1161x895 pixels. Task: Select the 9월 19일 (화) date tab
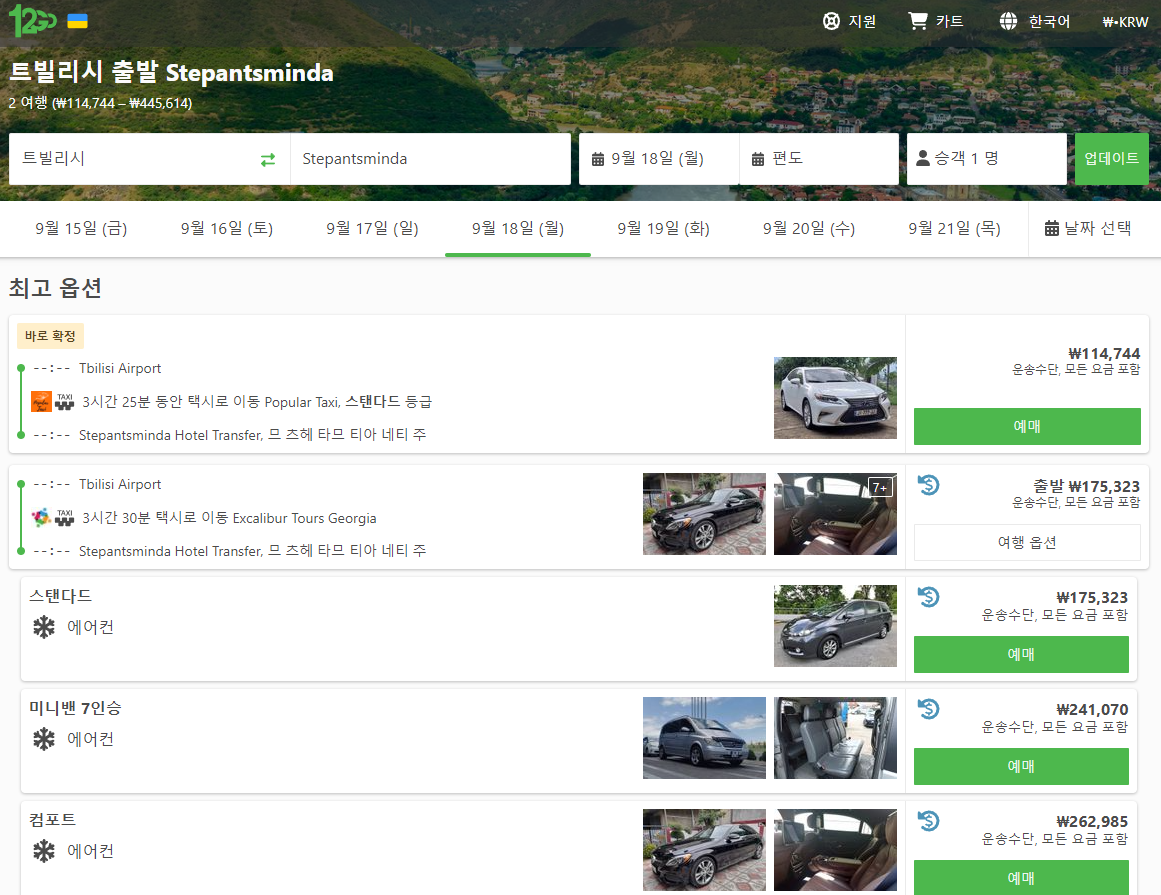pos(663,229)
